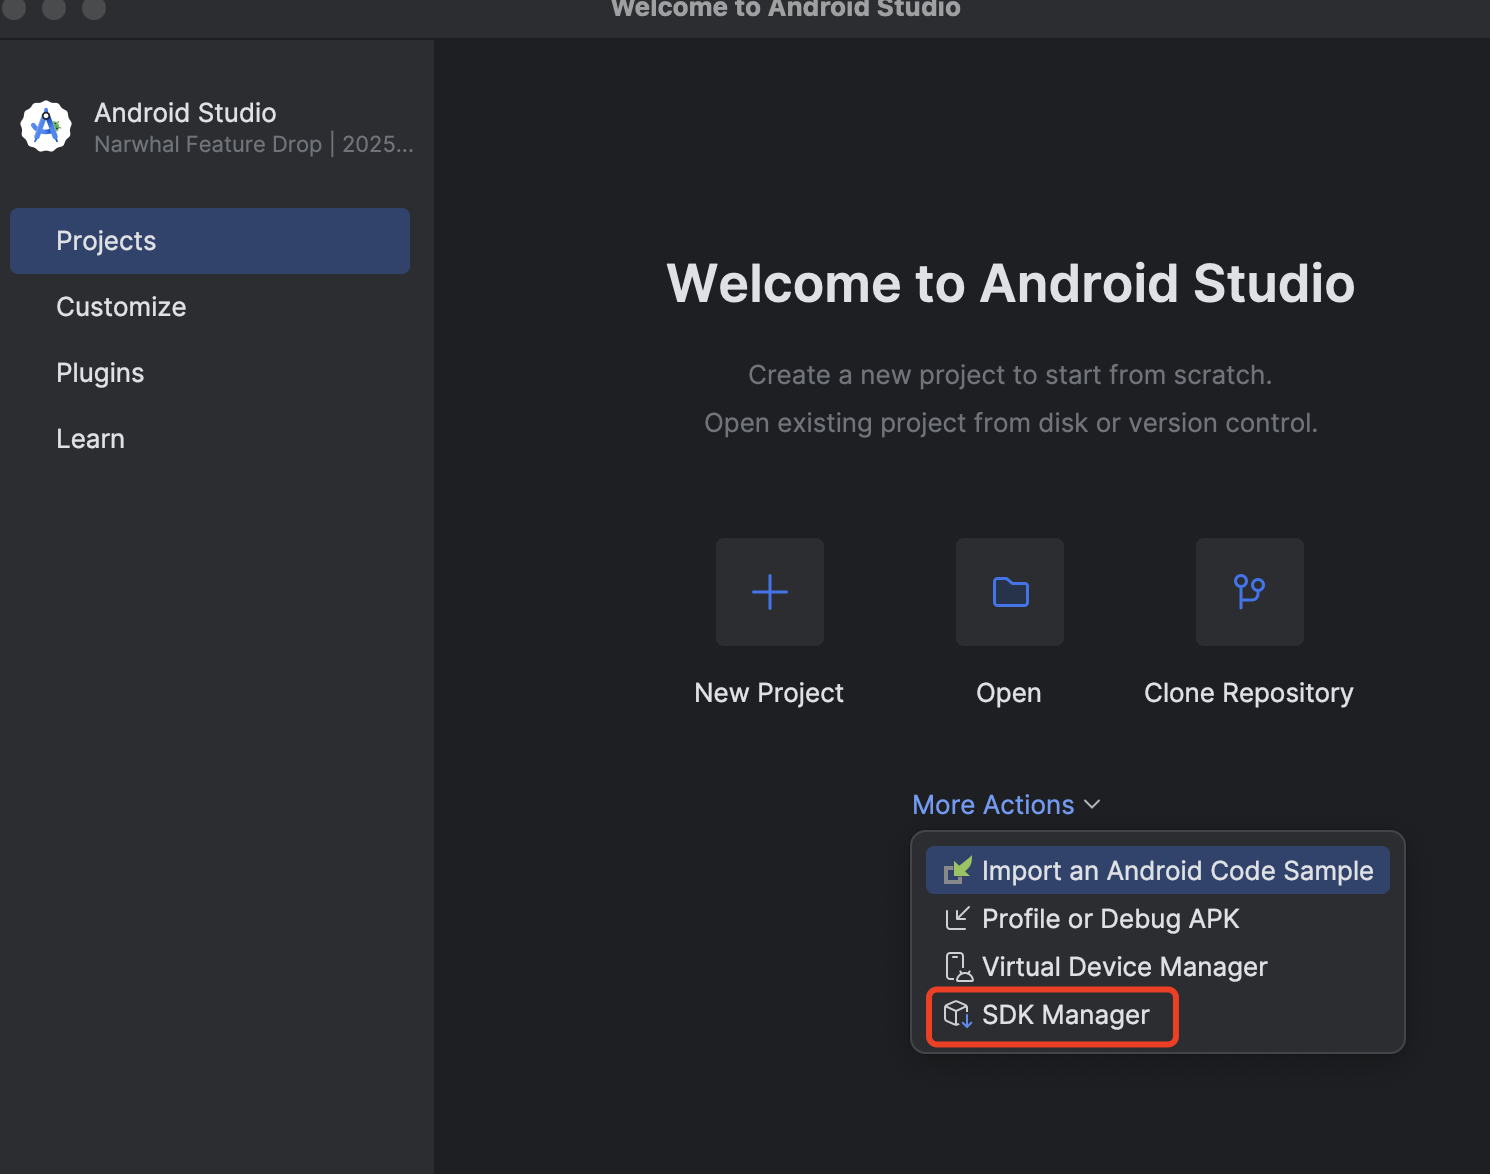Click the Android Studio logo icon
Image resolution: width=1490 pixels, height=1174 pixels.
pos(46,127)
